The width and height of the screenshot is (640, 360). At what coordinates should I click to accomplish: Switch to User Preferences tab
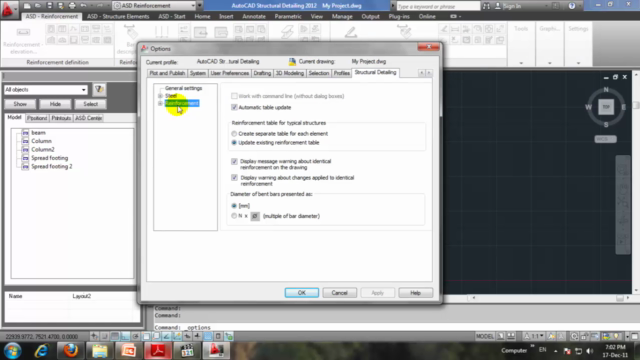tap(229, 73)
